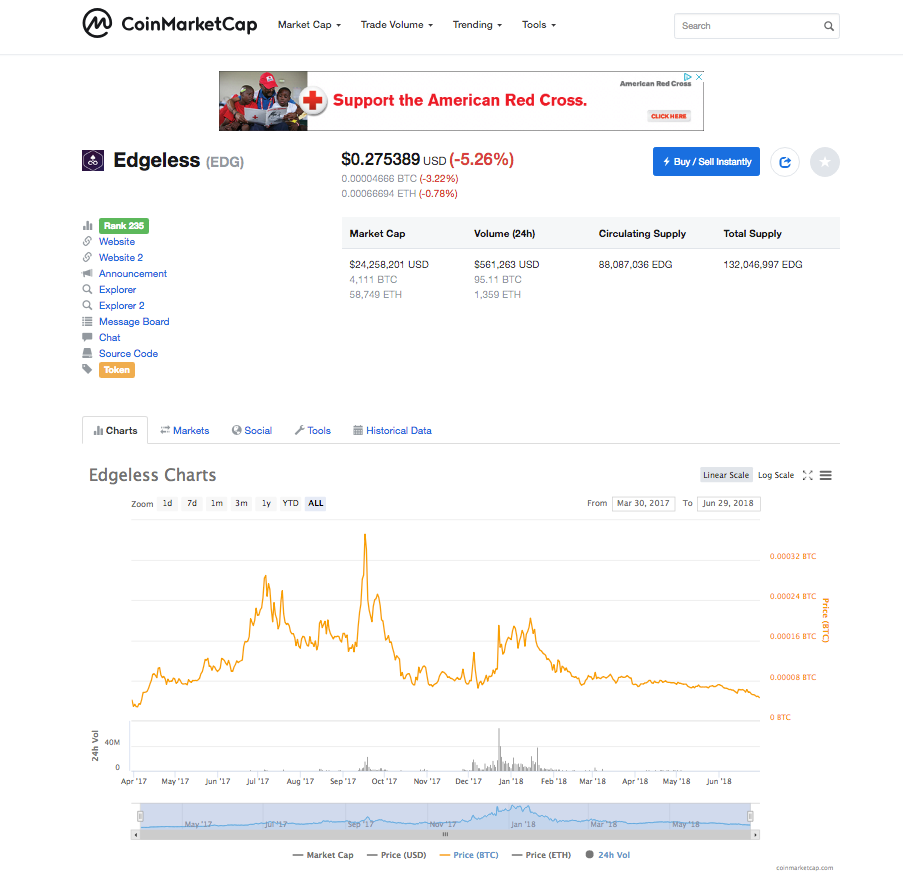The image size is (903, 876).
Task: Open the Tools navigation dropdown
Action: [x=539, y=25]
